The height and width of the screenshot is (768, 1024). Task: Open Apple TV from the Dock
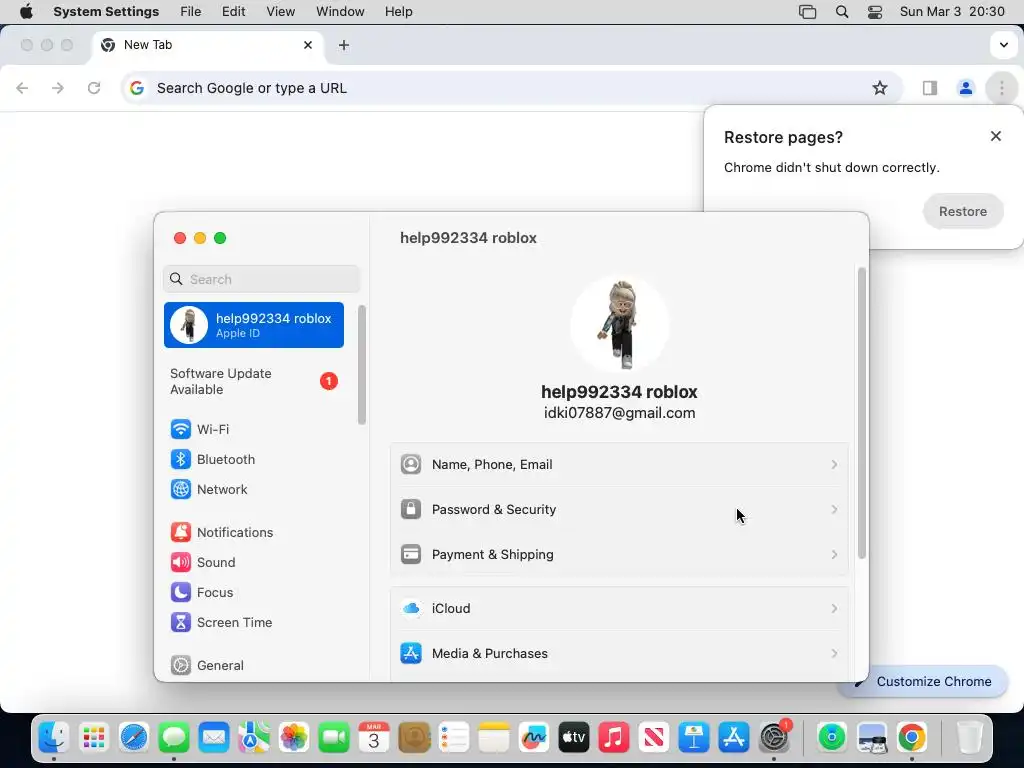574,738
